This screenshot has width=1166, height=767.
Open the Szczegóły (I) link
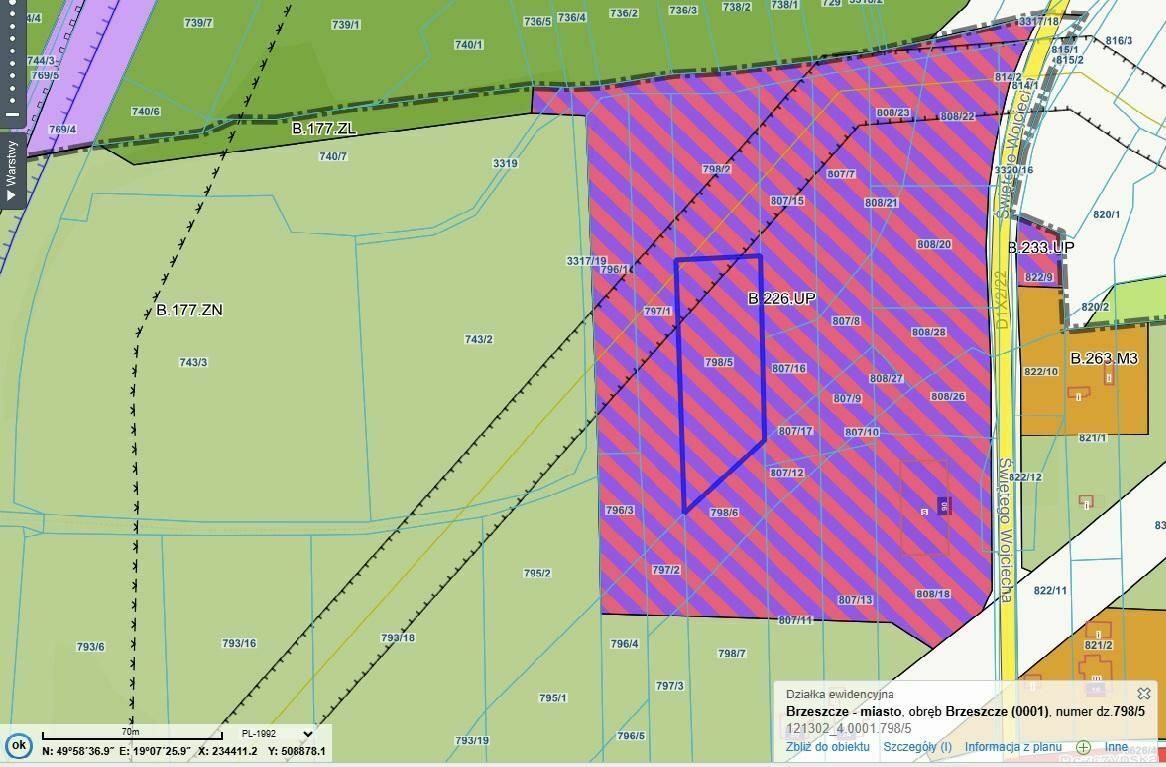(x=917, y=746)
